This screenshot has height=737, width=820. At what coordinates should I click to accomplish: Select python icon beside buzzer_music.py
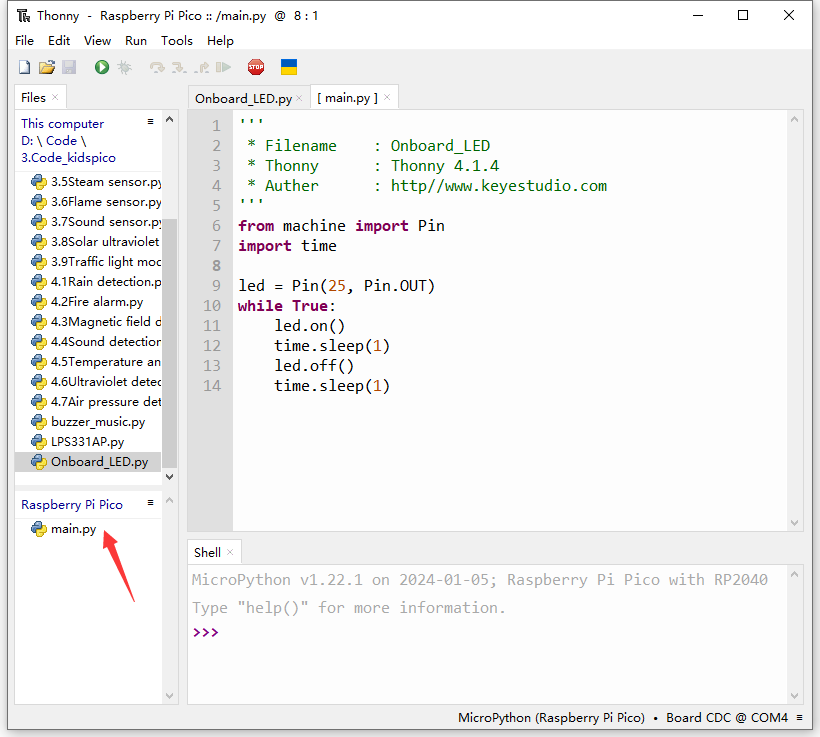[x=39, y=422]
